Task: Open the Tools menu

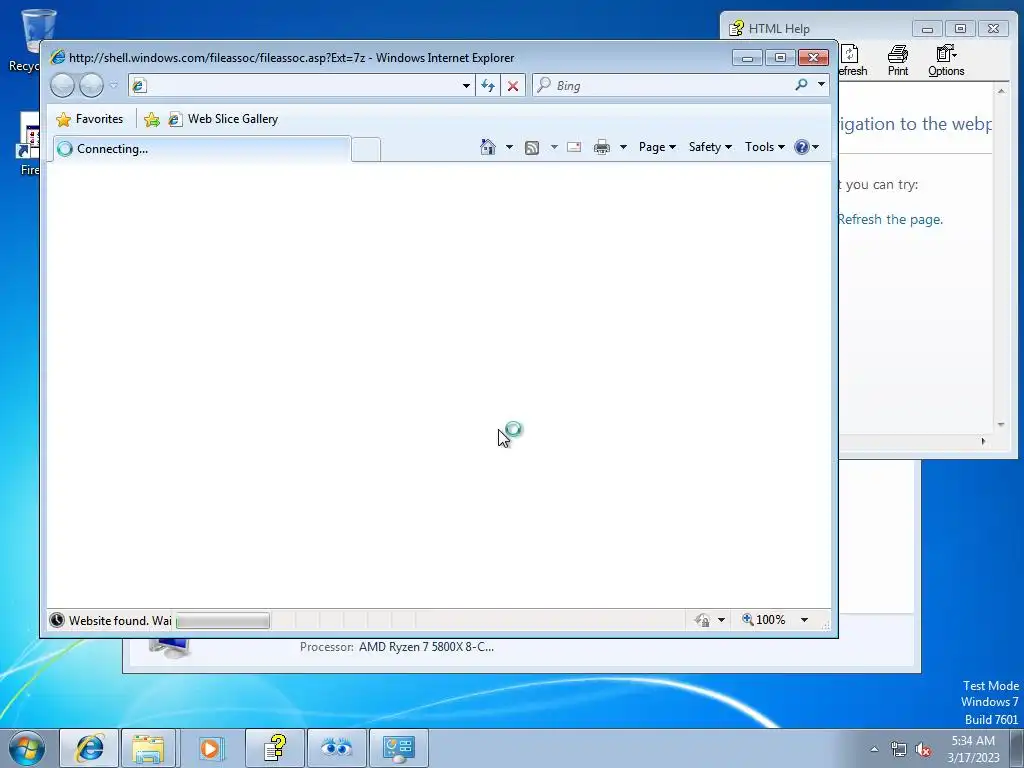Action: click(x=765, y=147)
